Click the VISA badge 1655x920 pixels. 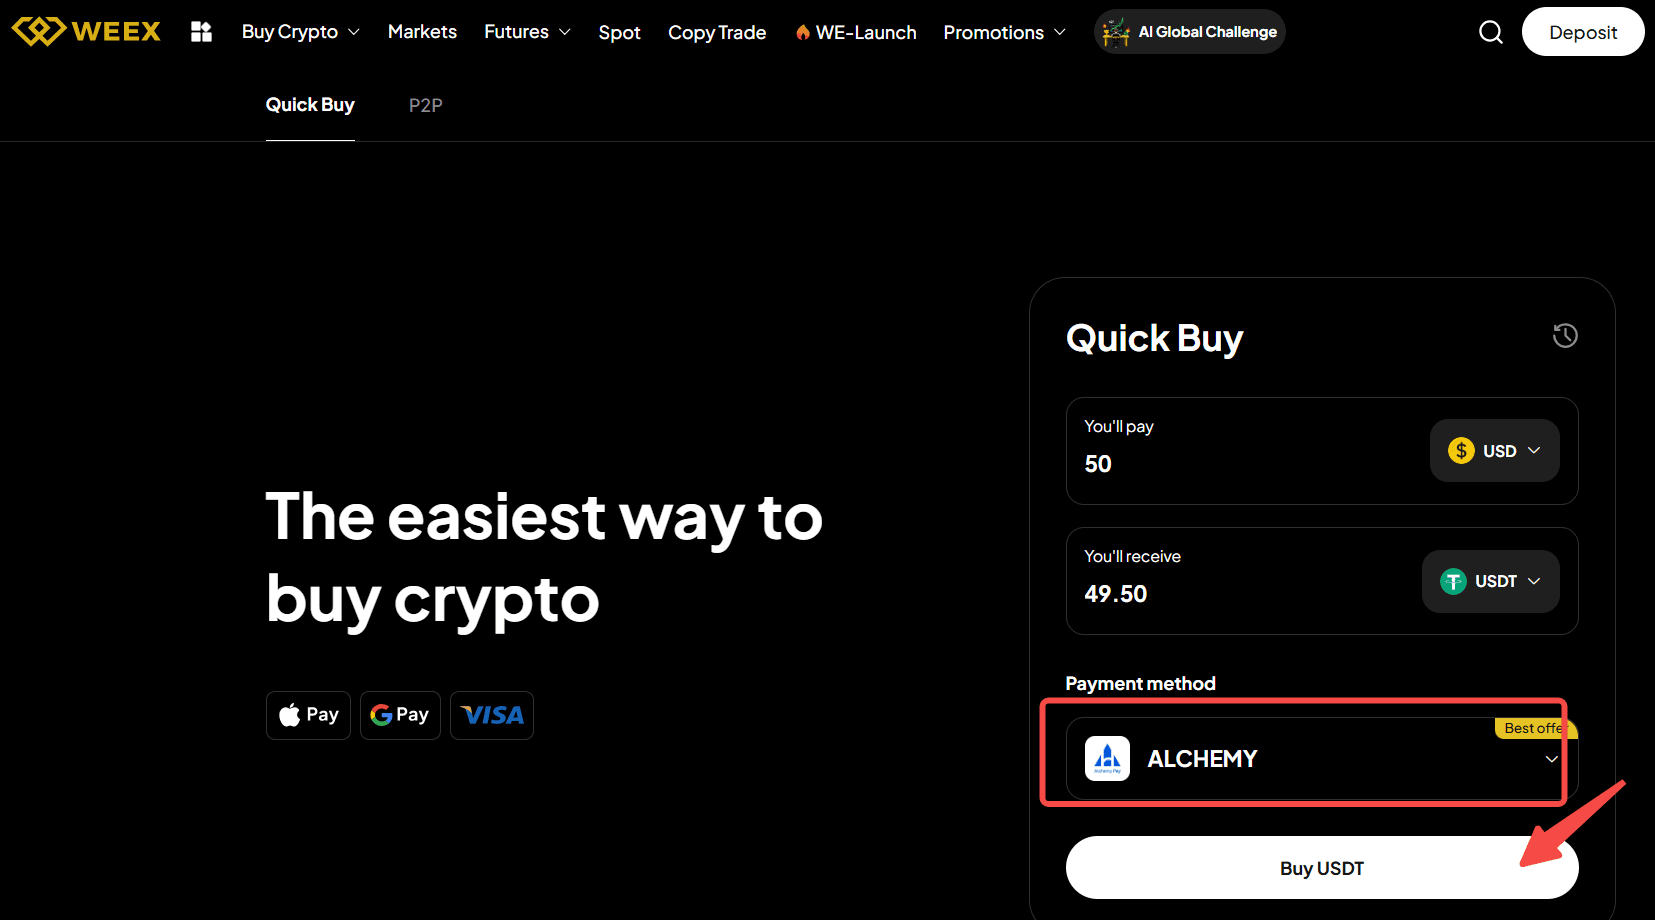(492, 715)
